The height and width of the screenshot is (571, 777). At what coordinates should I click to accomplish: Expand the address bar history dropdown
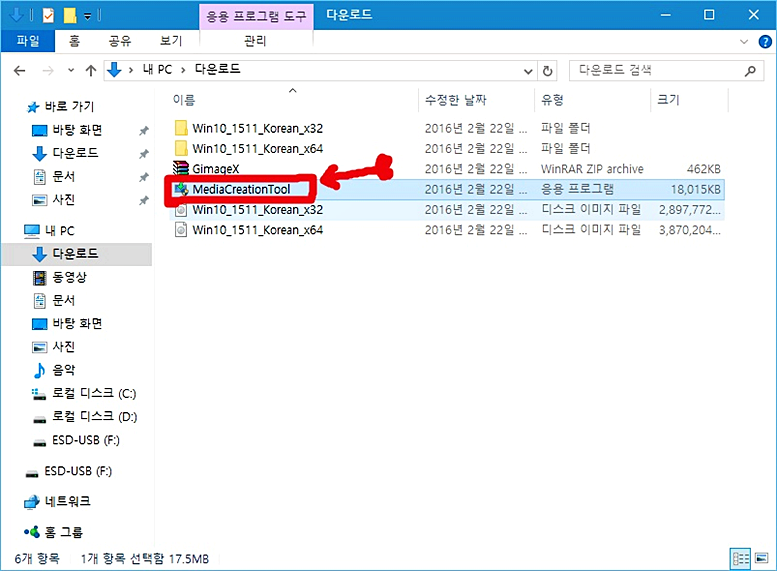(528, 71)
